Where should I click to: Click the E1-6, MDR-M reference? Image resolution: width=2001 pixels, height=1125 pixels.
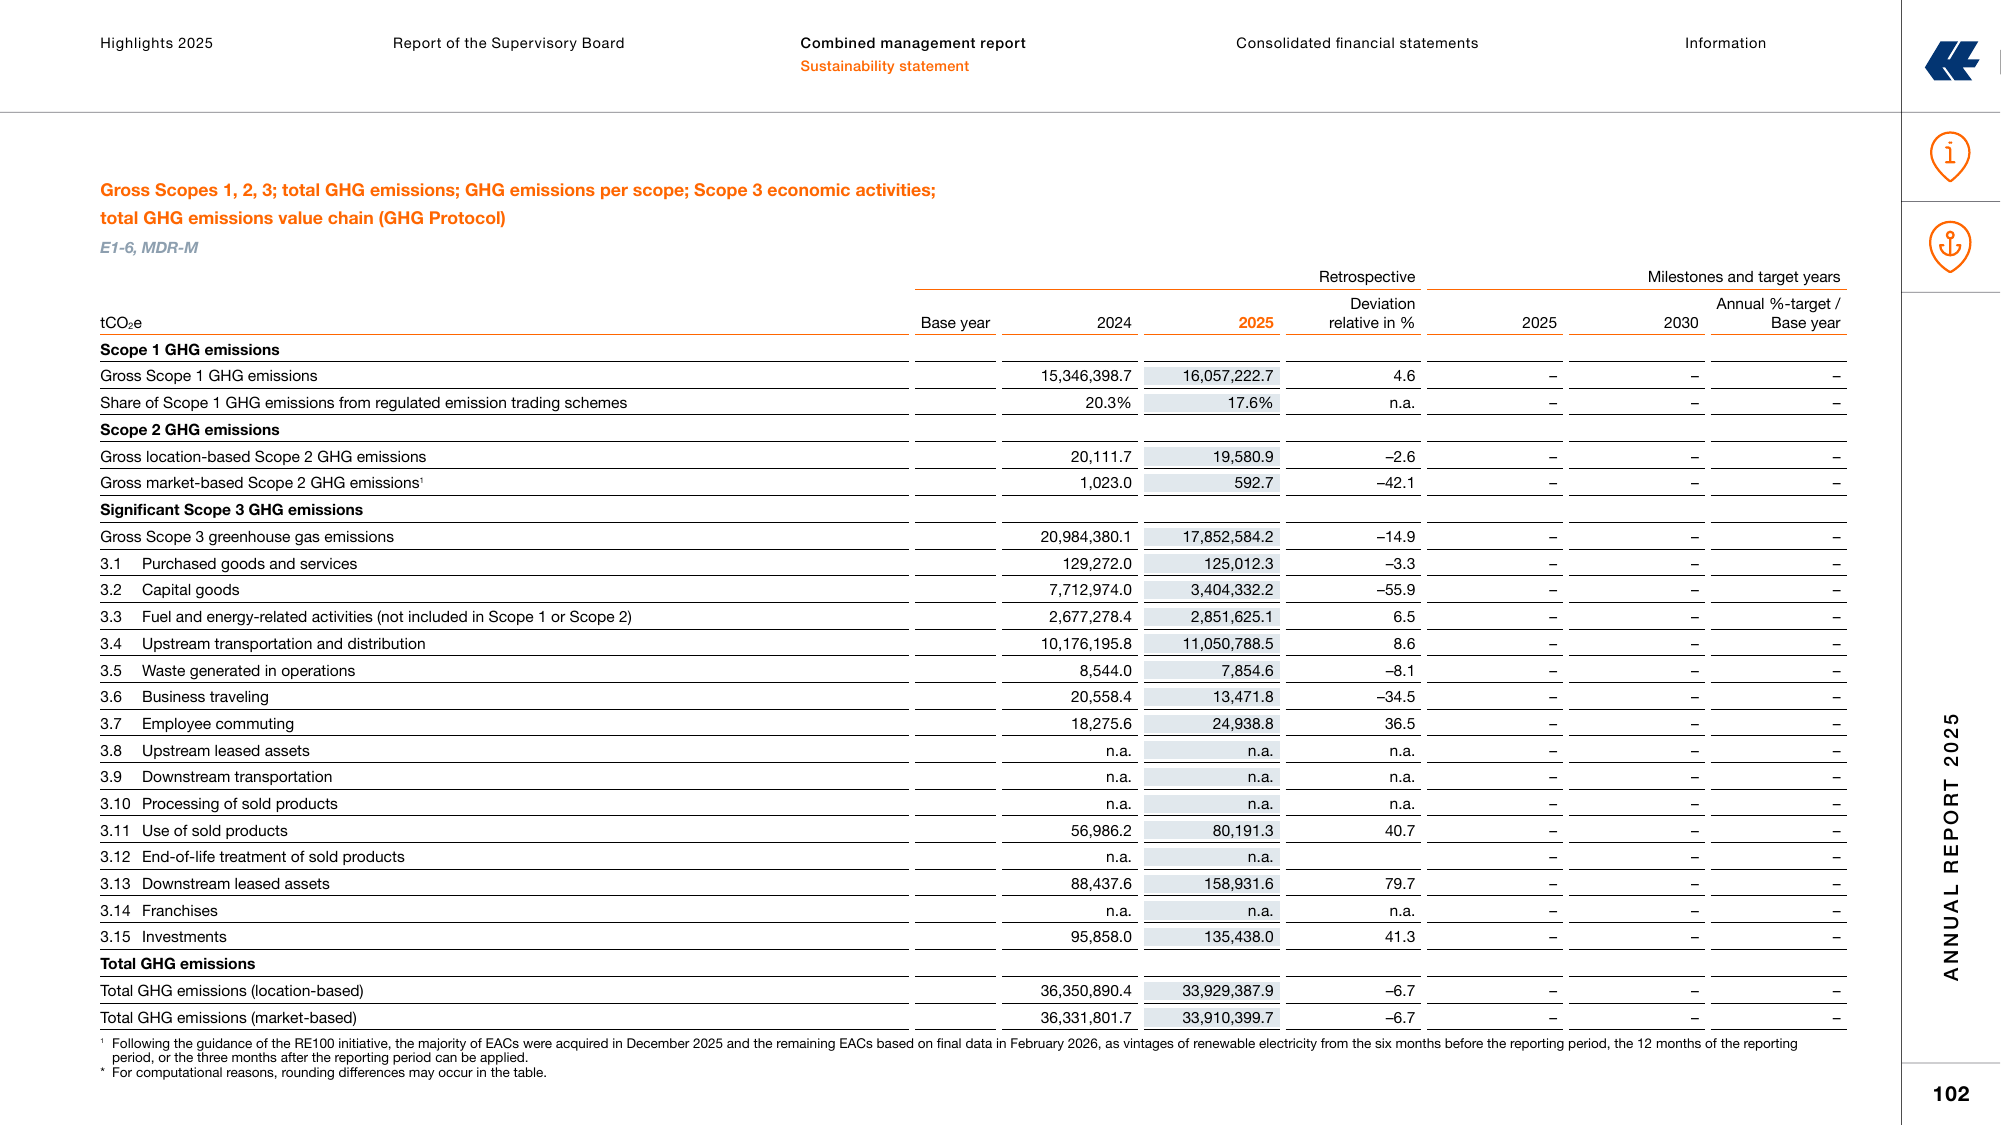coord(149,248)
